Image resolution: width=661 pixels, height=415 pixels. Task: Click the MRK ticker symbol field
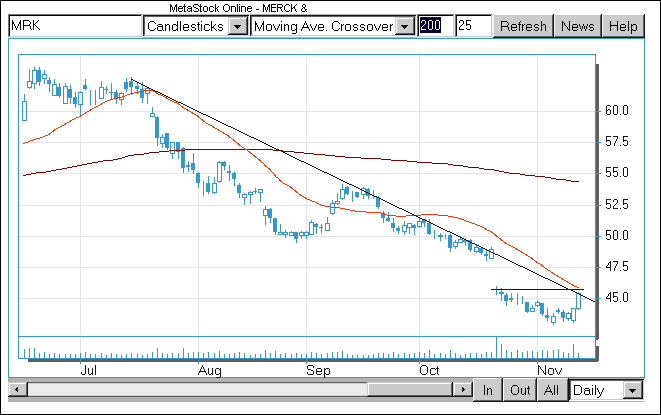pyautogui.click(x=75, y=26)
